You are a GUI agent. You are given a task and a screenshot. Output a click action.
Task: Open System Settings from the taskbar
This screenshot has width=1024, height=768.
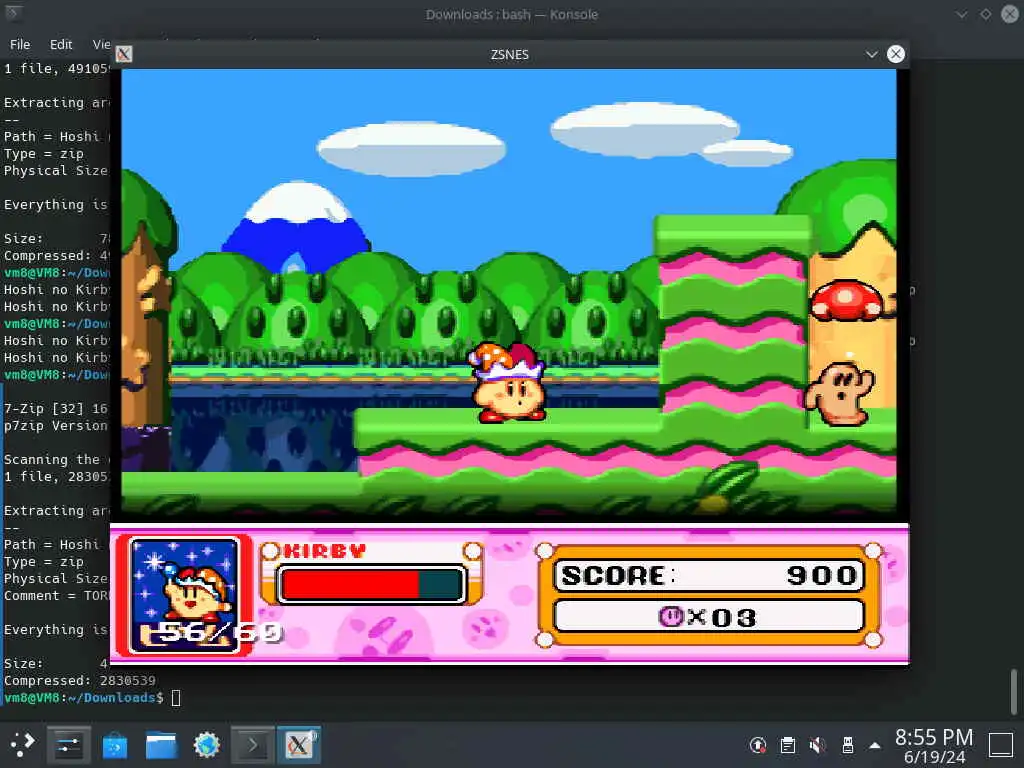click(x=68, y=744)
